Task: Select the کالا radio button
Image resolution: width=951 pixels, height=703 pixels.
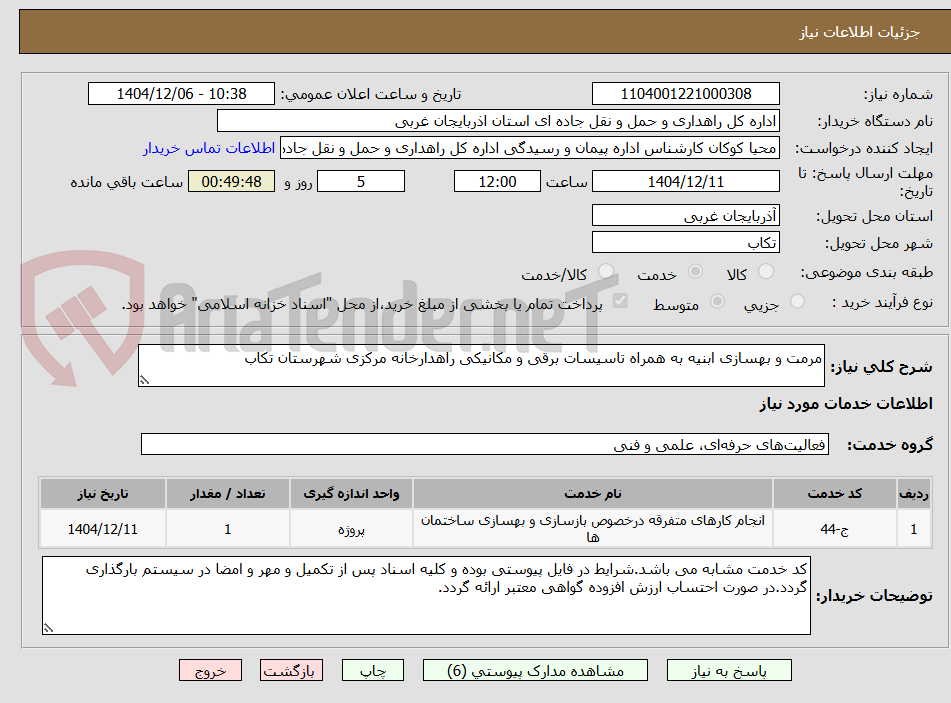Action: tap(766, 272)
